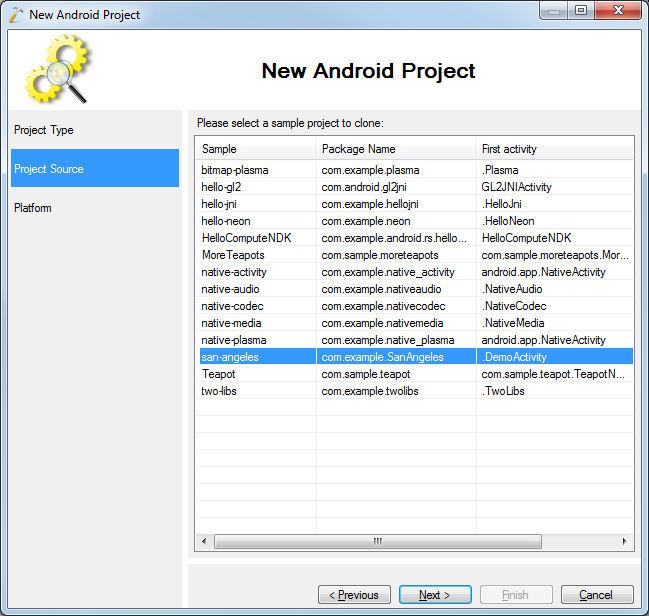Click package com.example.native_activity
649x616 pixels.
[388, 272]
